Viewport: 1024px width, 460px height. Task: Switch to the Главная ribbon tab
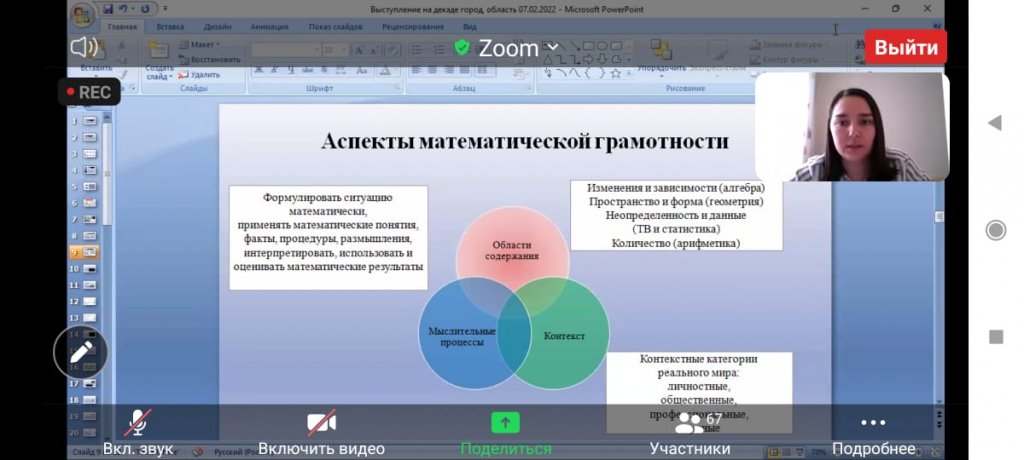tap(122, 27)
